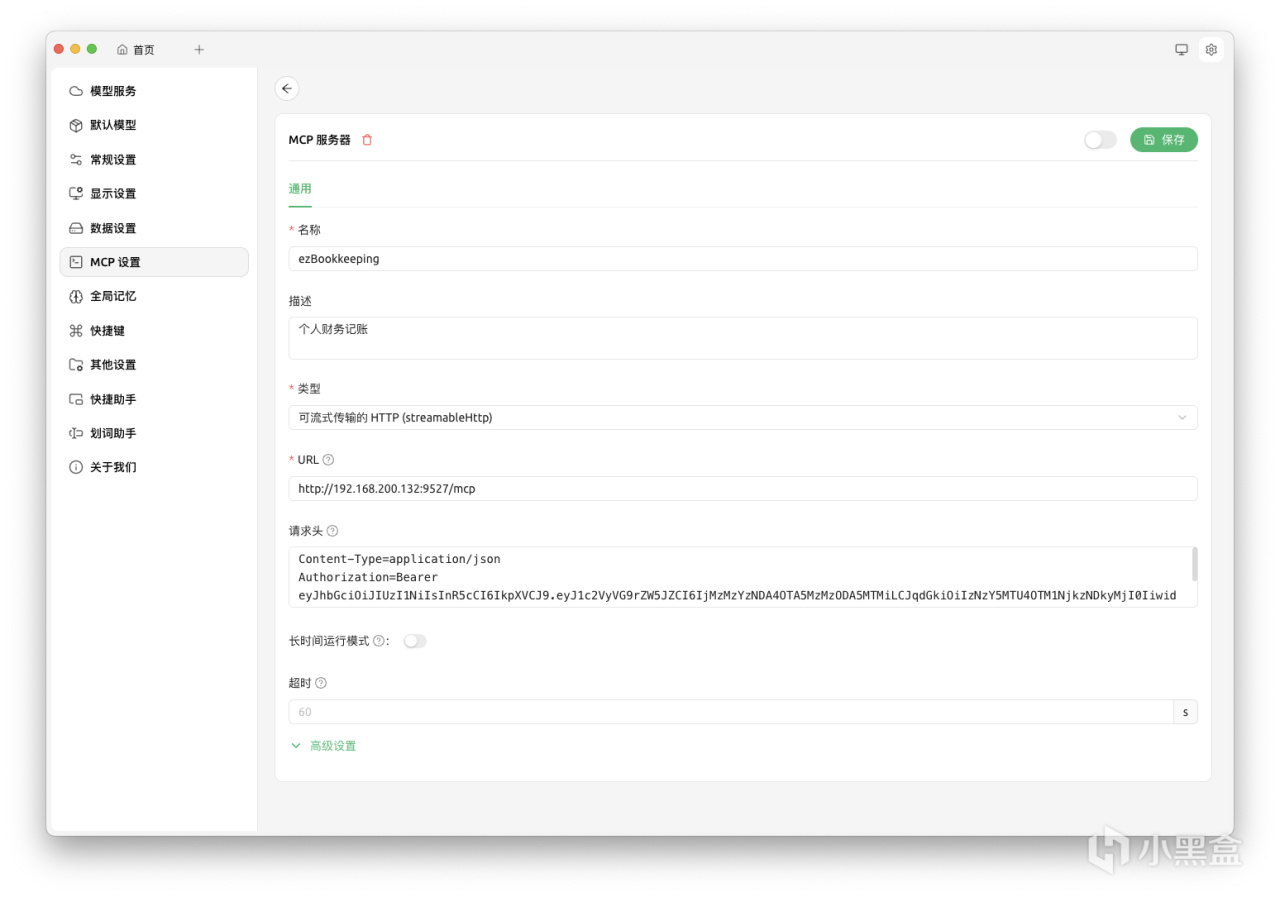Open the 类型 dropdown selector

tap(742, 417)
